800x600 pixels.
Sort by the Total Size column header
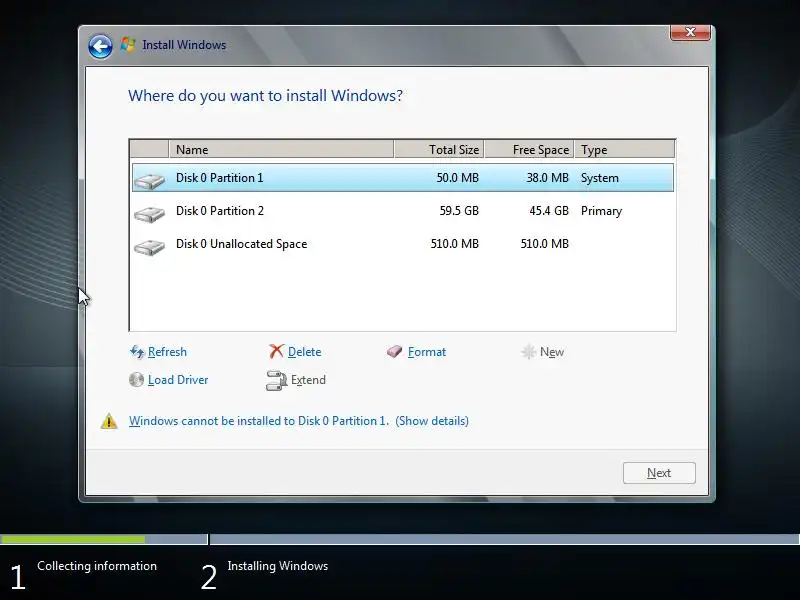(439, 149)
